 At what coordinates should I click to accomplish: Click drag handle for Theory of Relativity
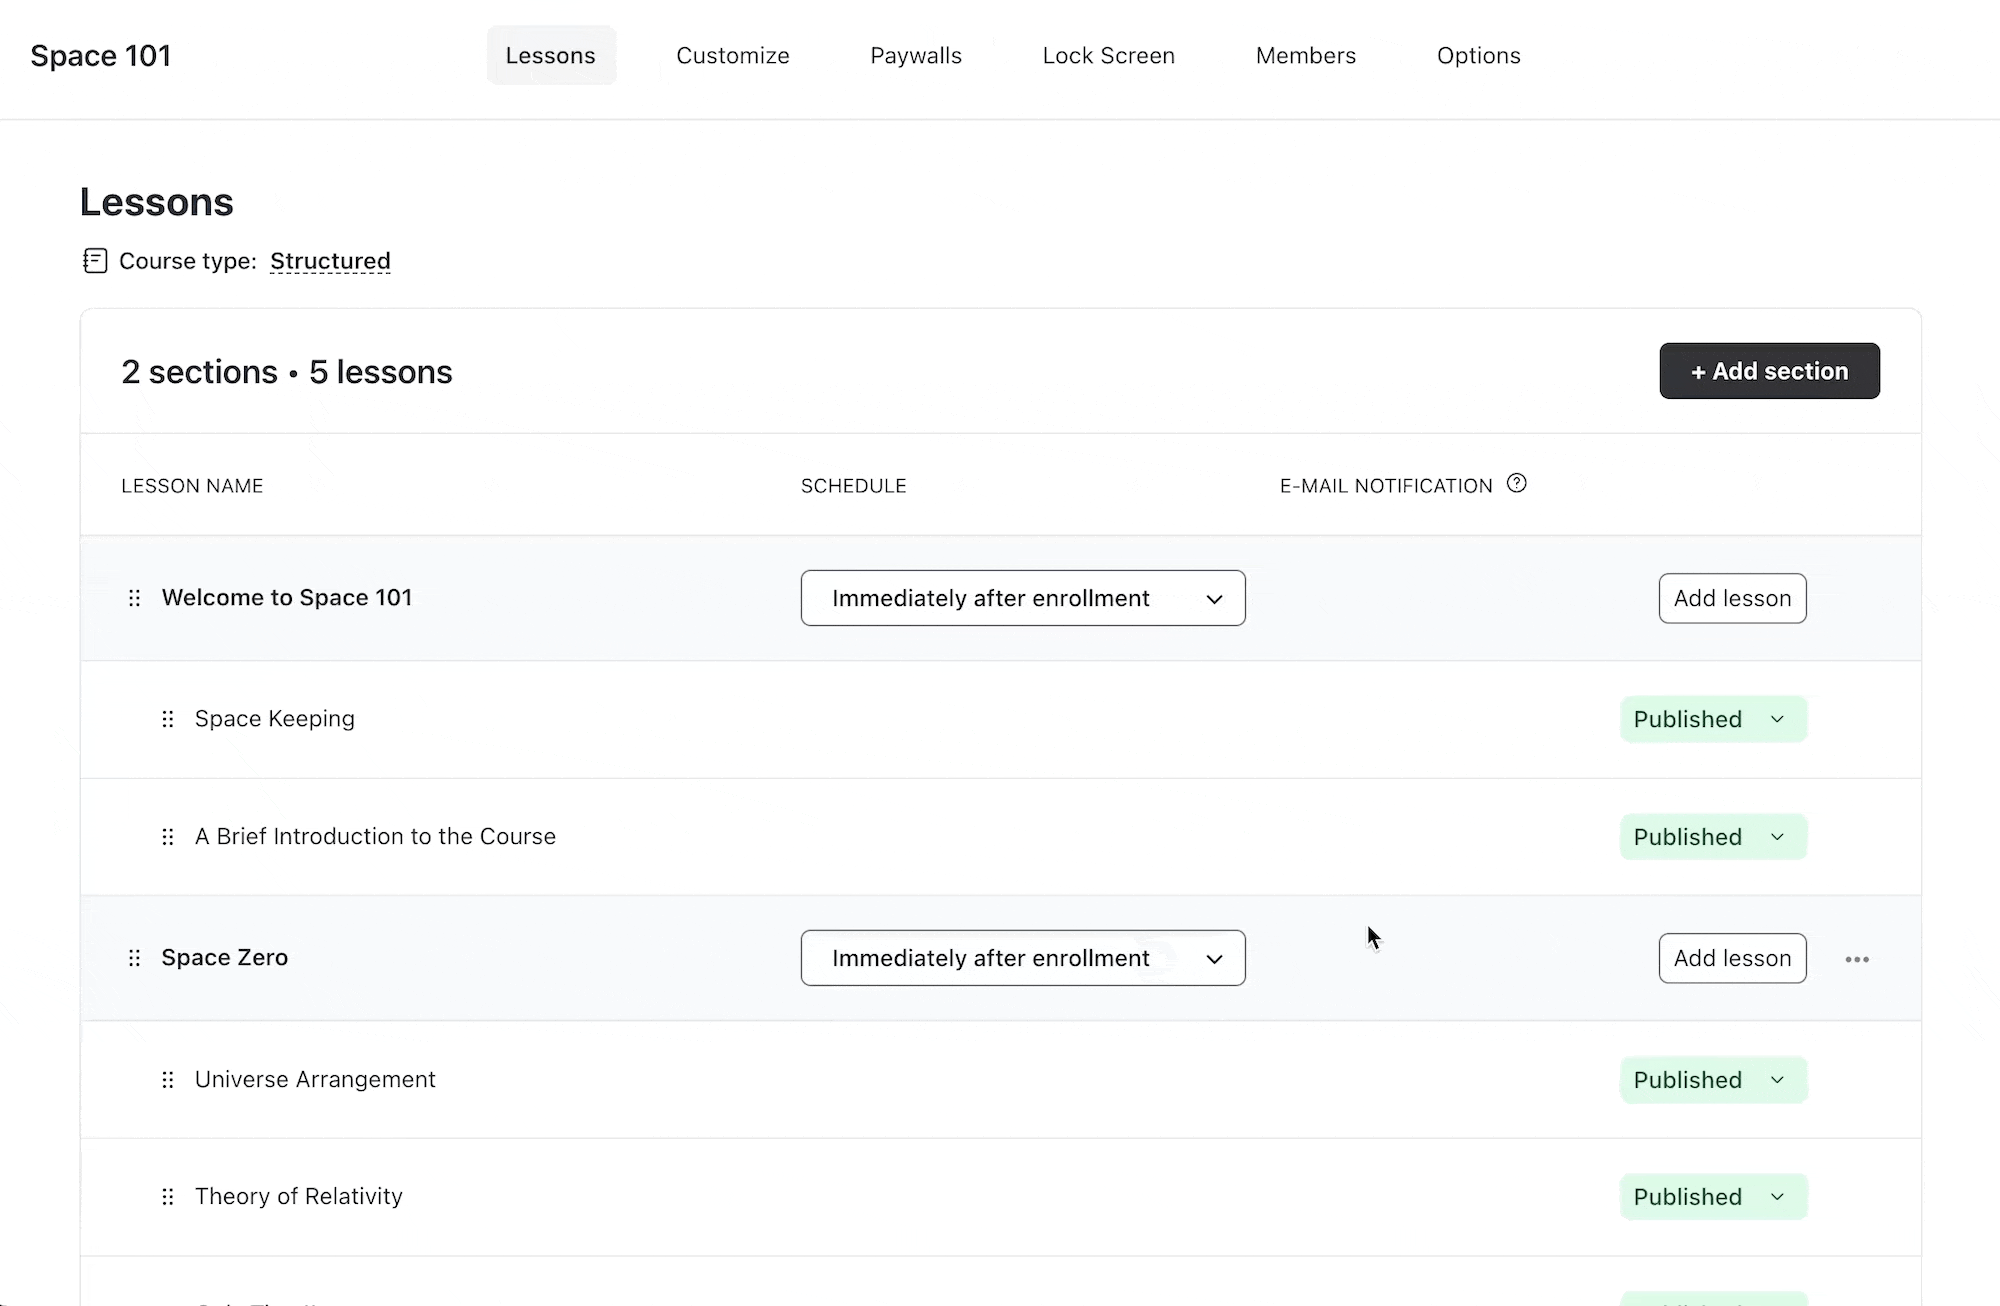pos(167,1197)
